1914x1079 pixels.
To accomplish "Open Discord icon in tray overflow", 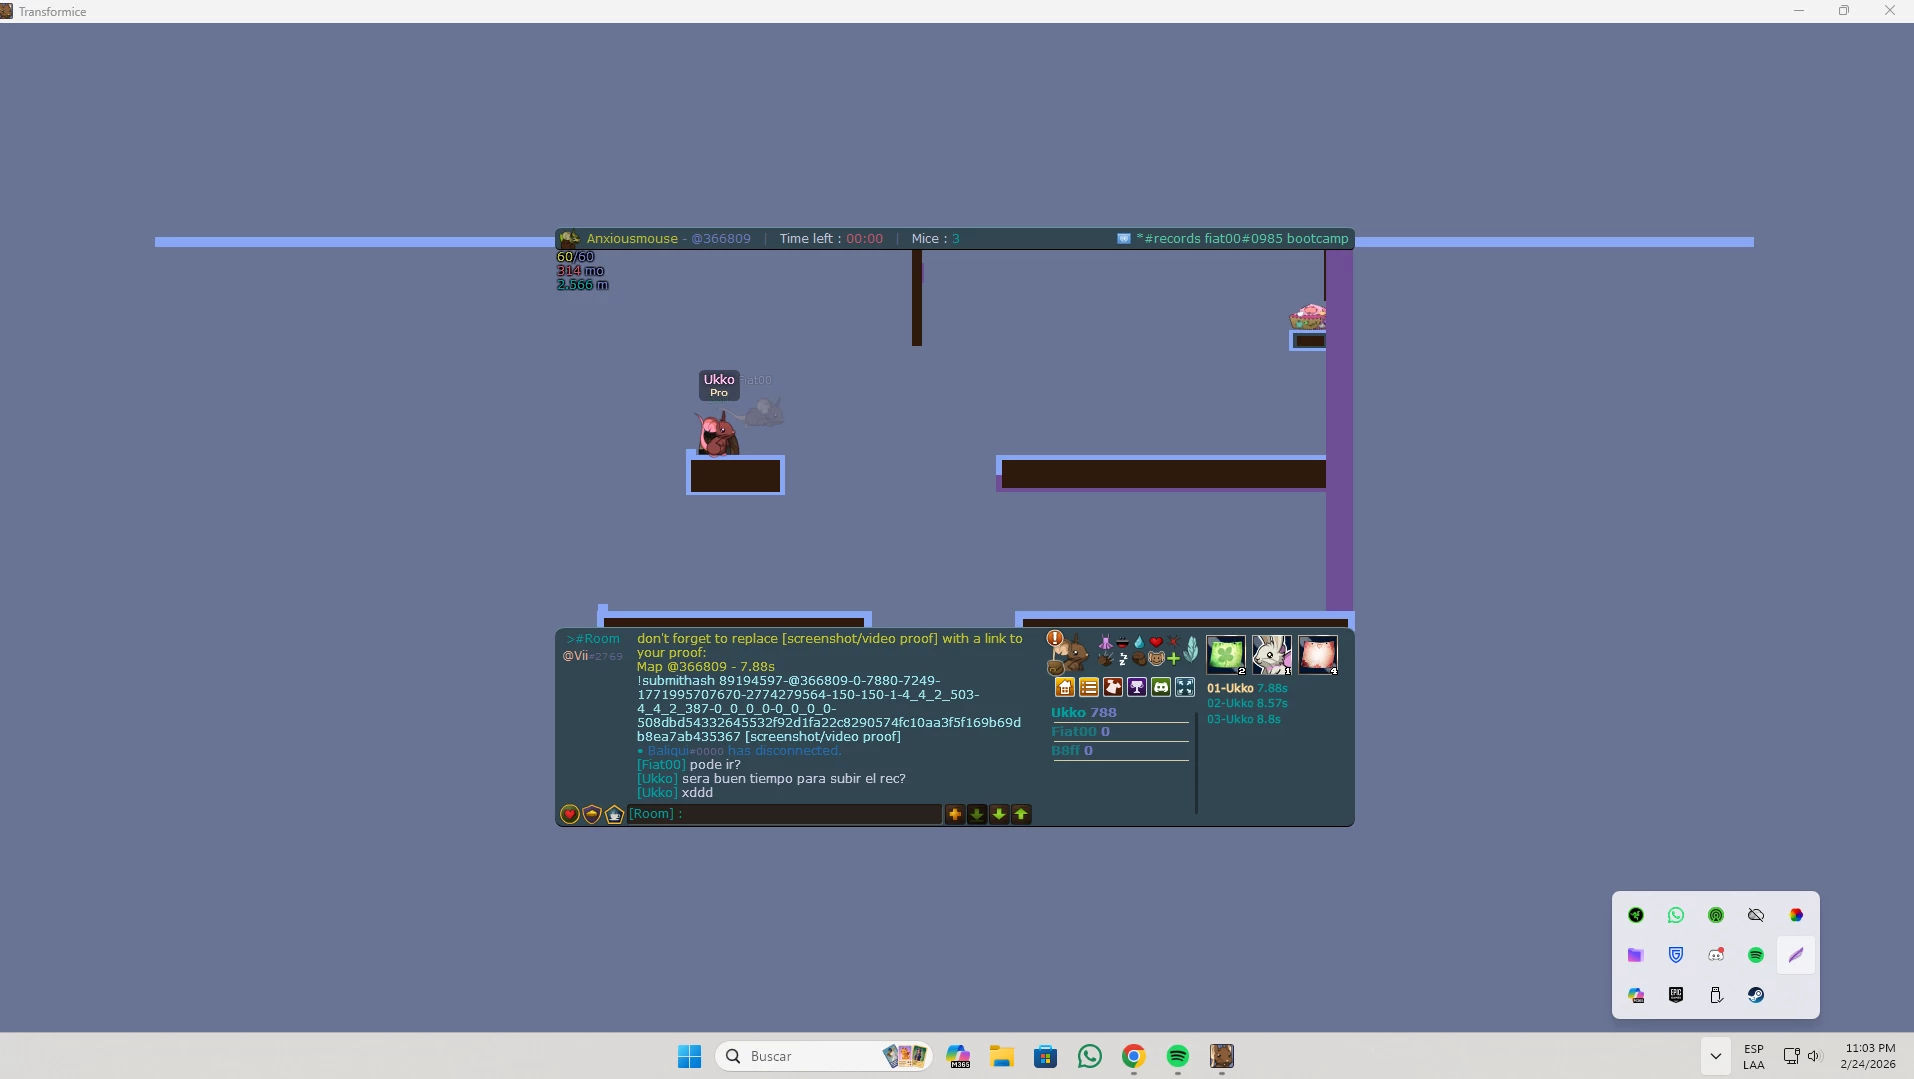I will click(x=1716, y=955).
